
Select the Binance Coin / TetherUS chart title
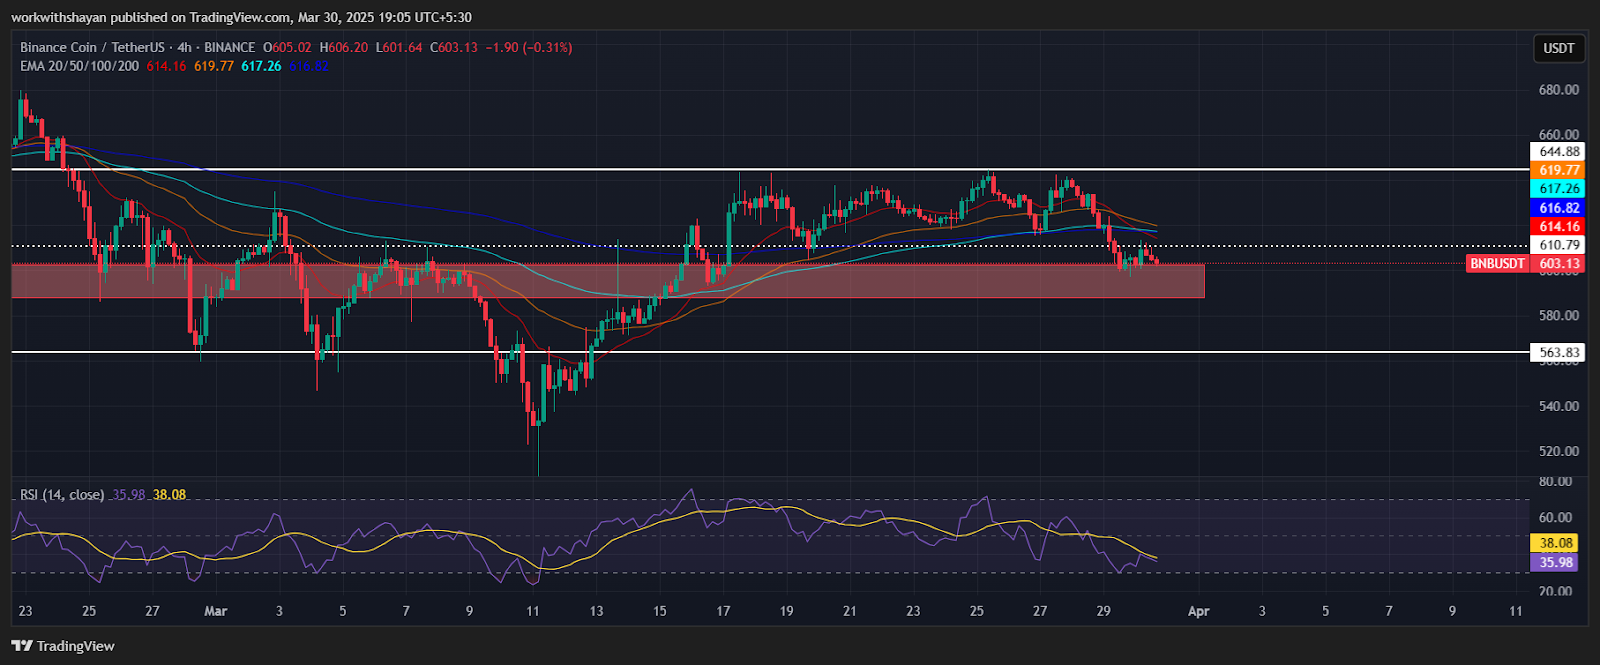pyautogui.click(x=92, y=47)
